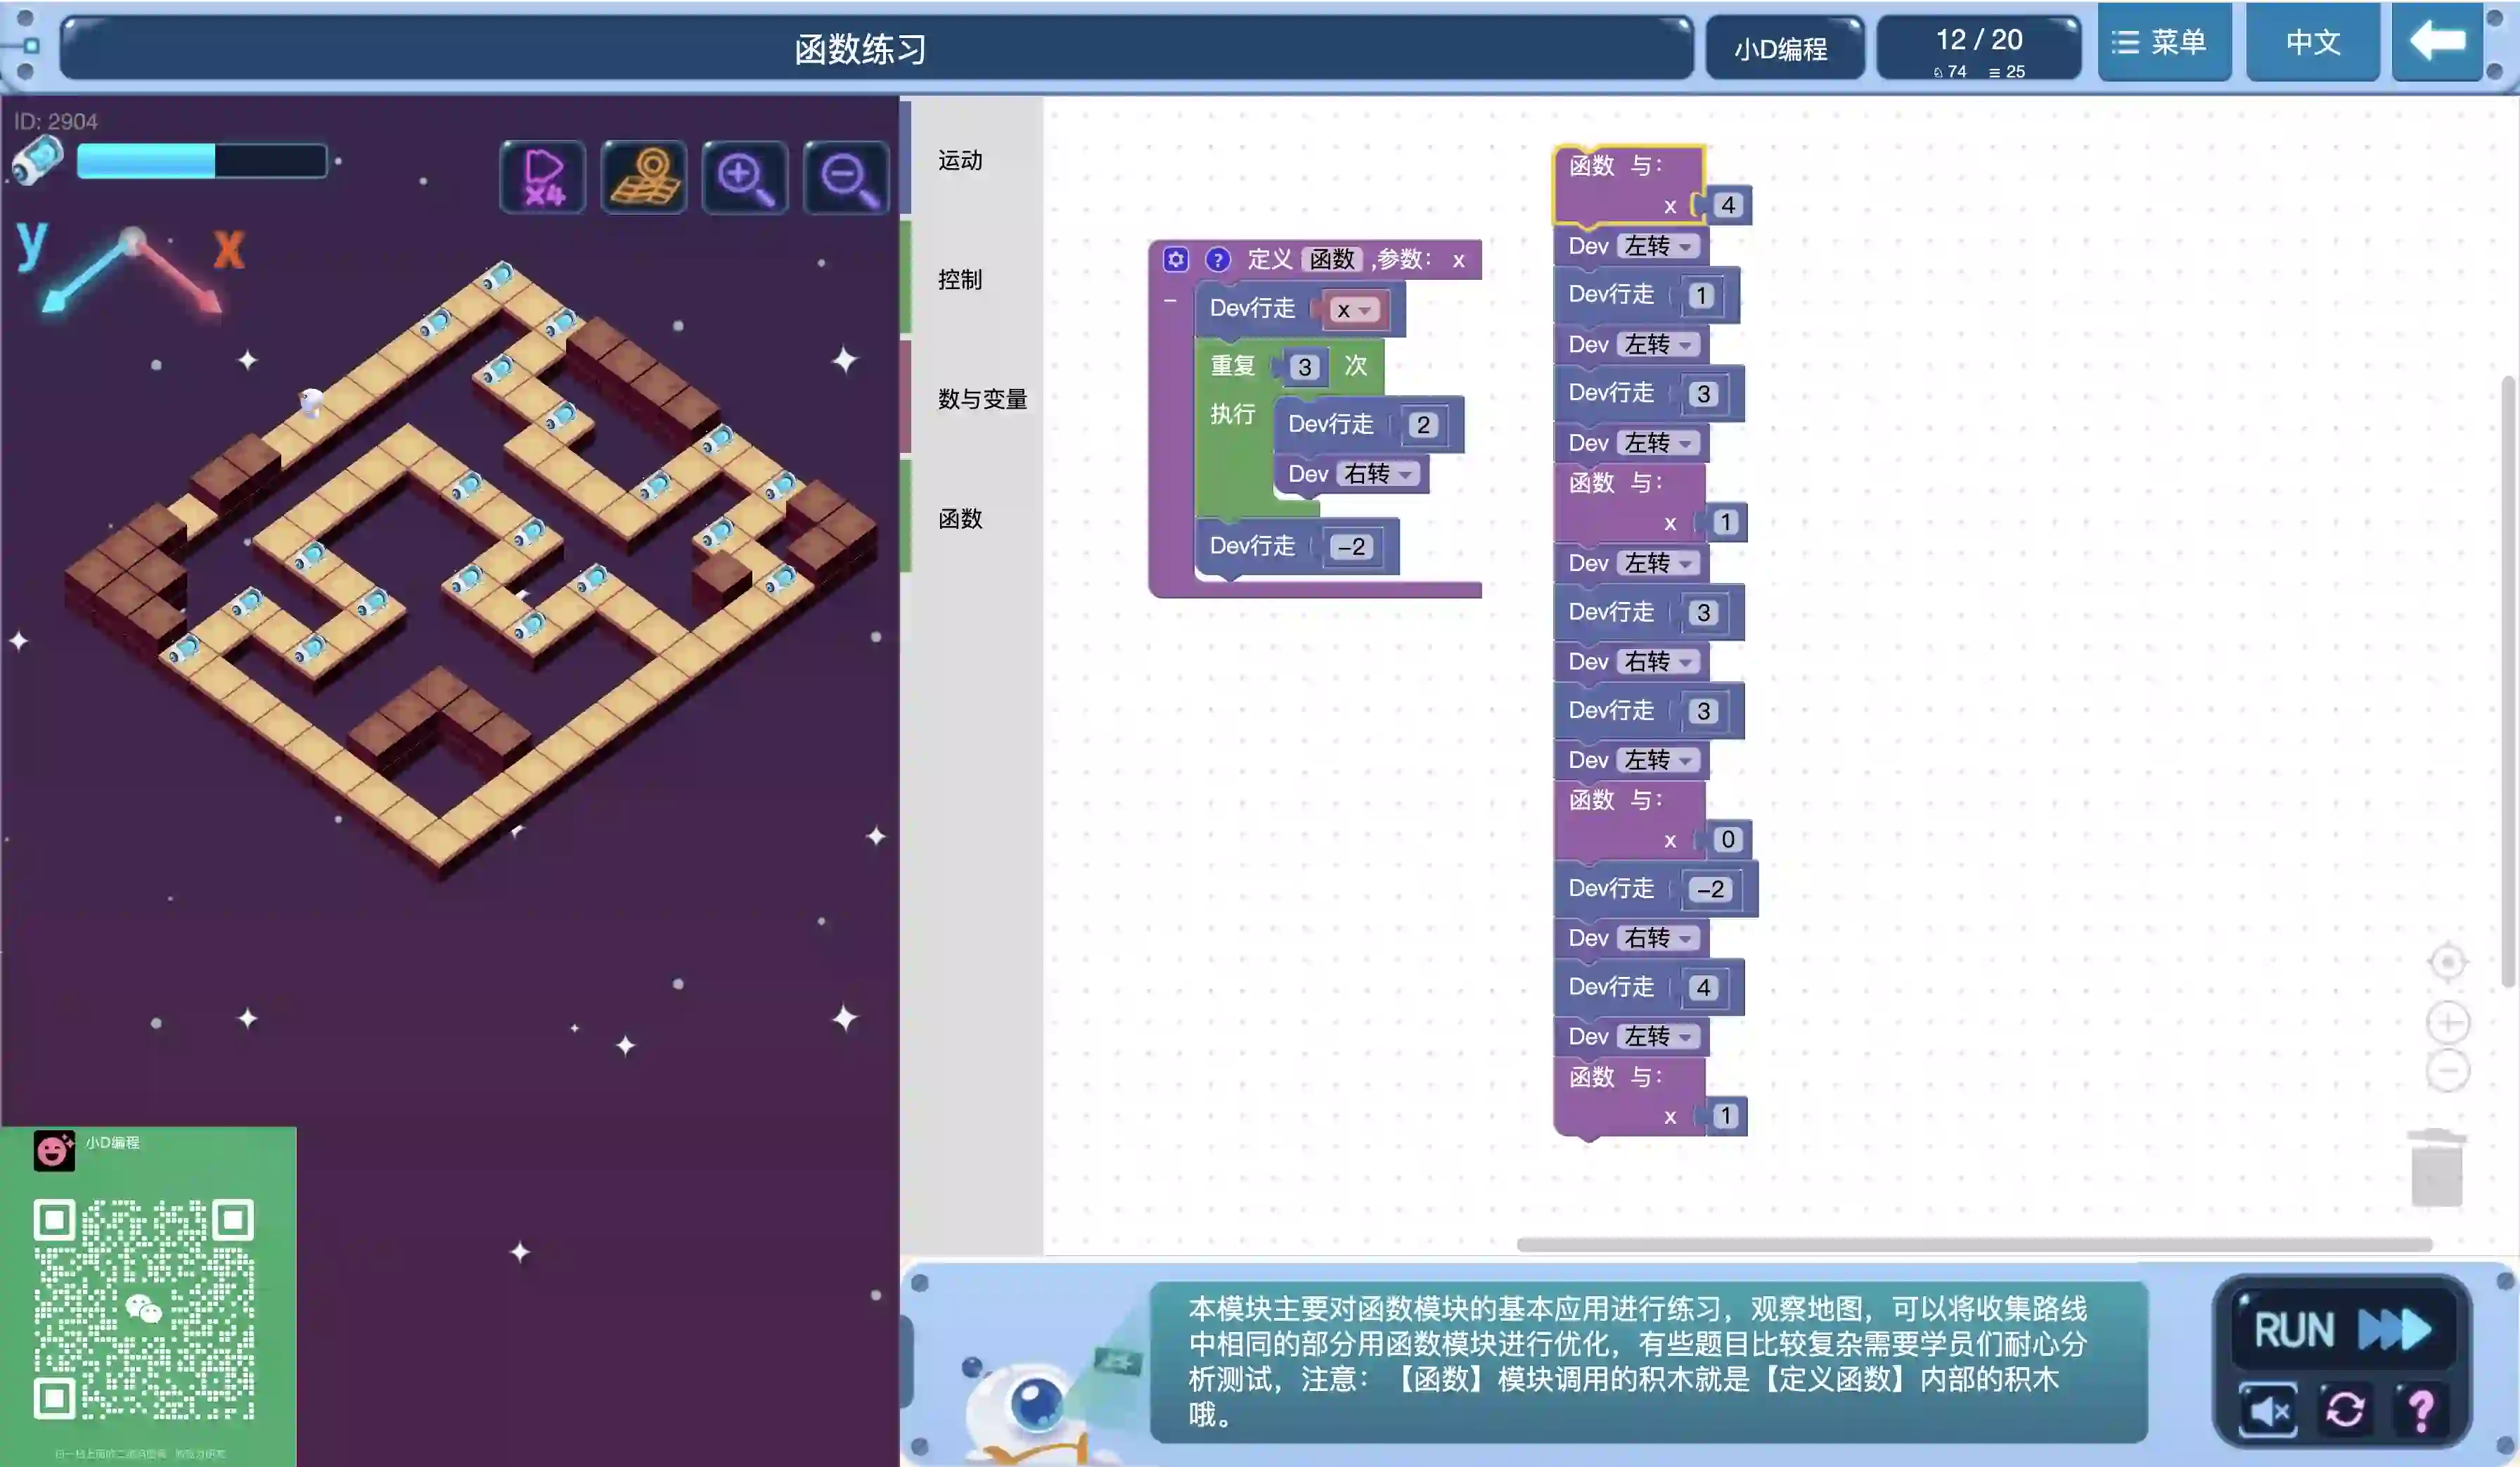
Task: Click the x4 speed-up icon
Action: tap(543, 178)
